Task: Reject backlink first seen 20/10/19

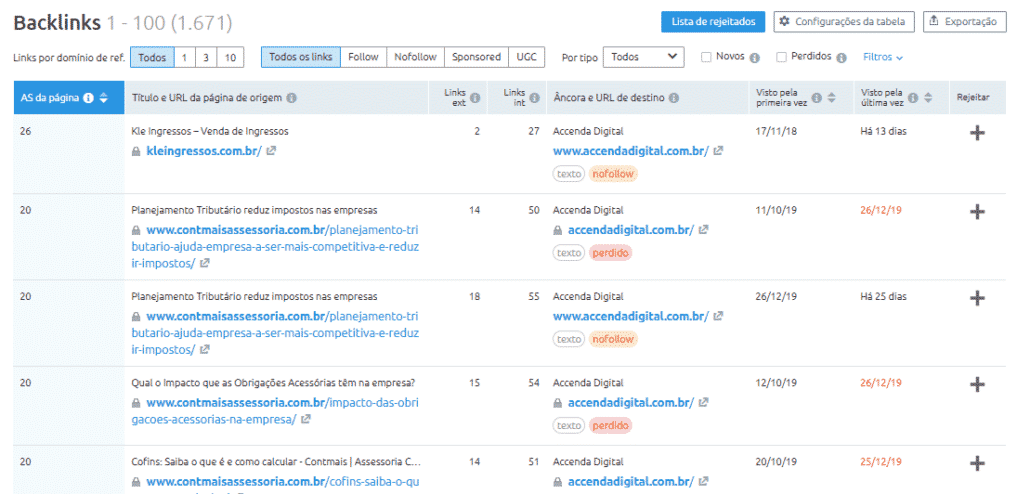Action: click(977, 463)
